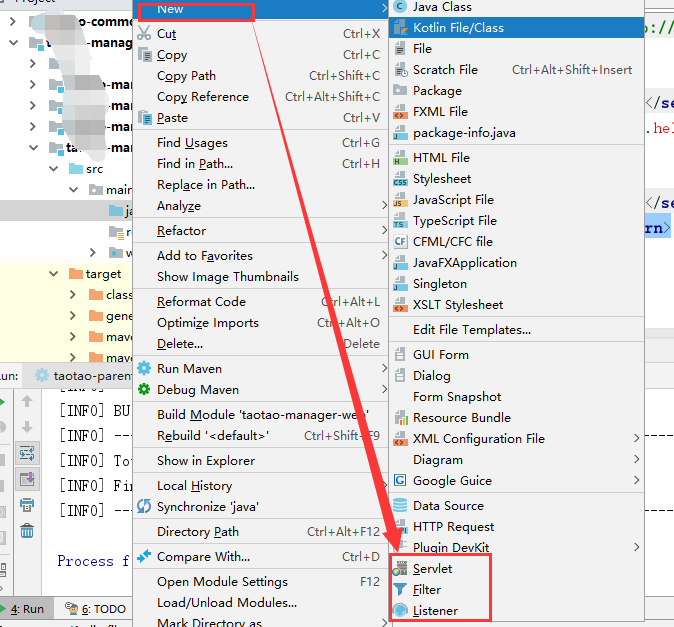The image size is (674, 627).
Task: Click the down arrow in Run panel
Action: tap(27, 427)
